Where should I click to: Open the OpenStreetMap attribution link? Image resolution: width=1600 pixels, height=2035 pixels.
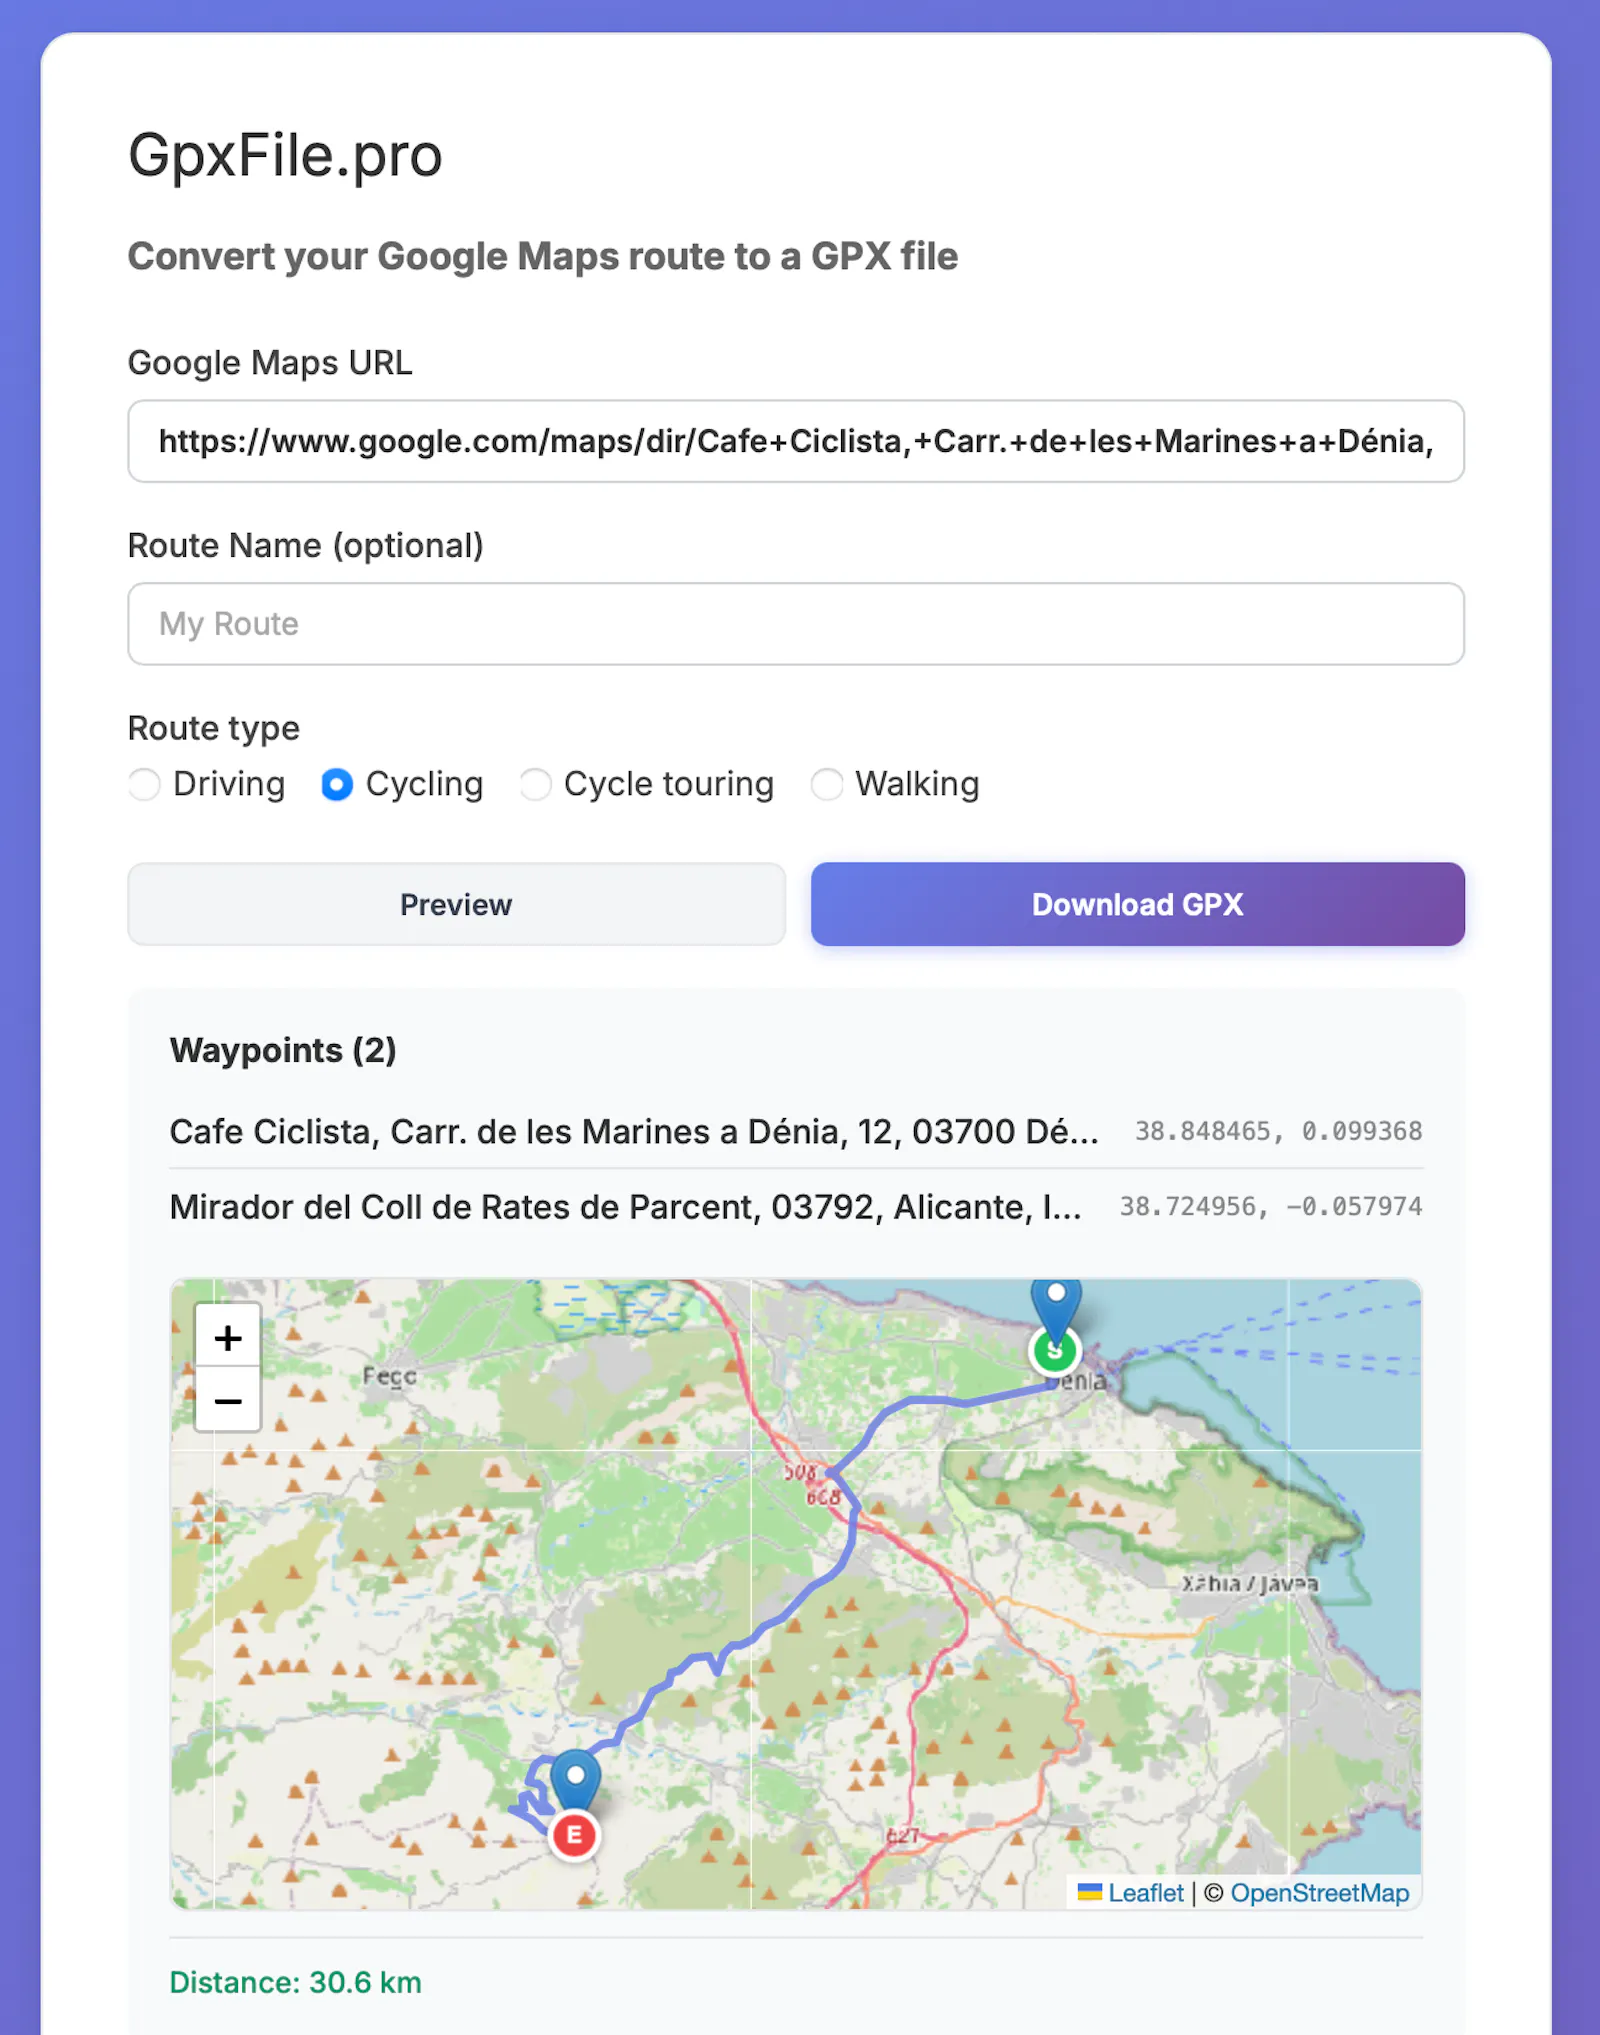(x=1319, y=1893)
